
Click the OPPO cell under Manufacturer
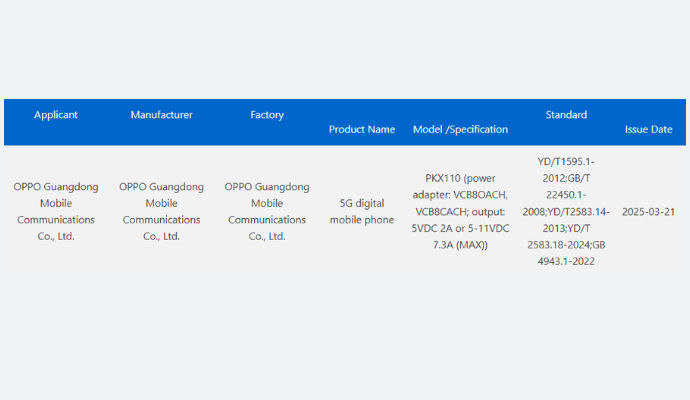tap(161, 211)
